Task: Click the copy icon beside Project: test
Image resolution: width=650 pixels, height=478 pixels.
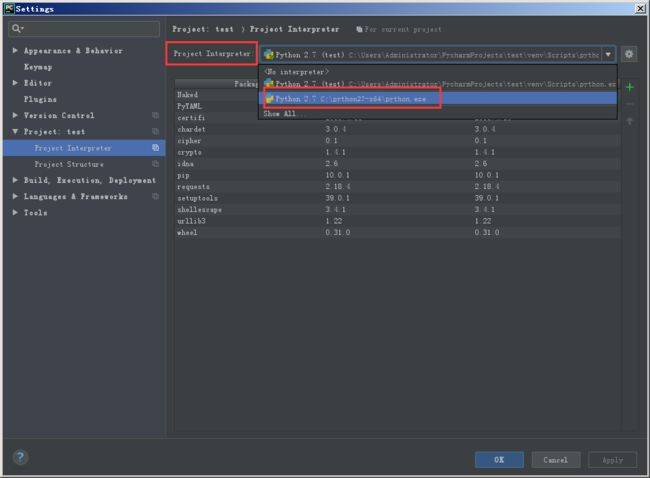Action: [x=155, y=131]
